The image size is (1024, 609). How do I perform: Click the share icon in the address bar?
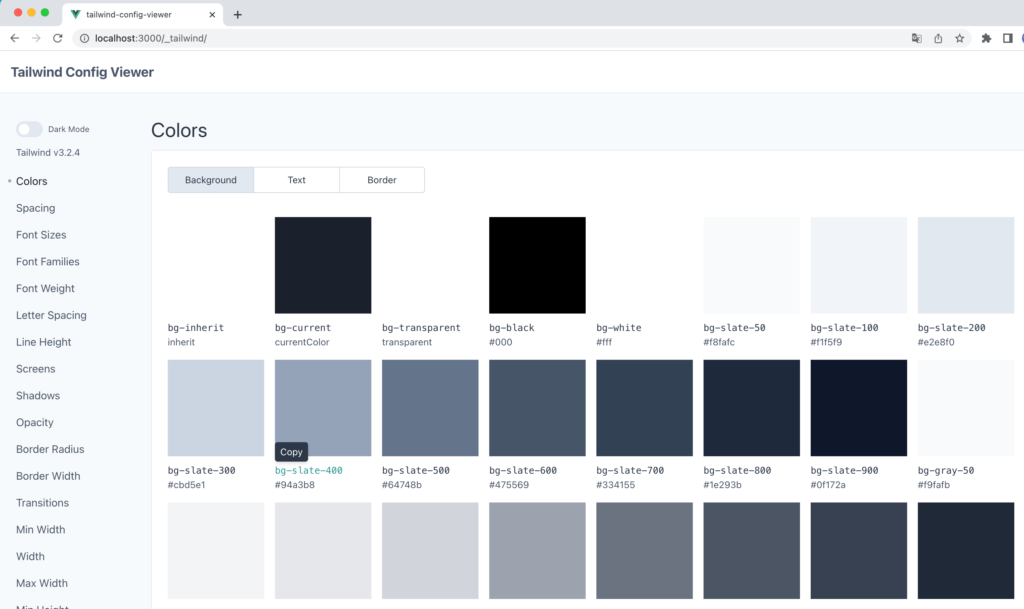938,38
